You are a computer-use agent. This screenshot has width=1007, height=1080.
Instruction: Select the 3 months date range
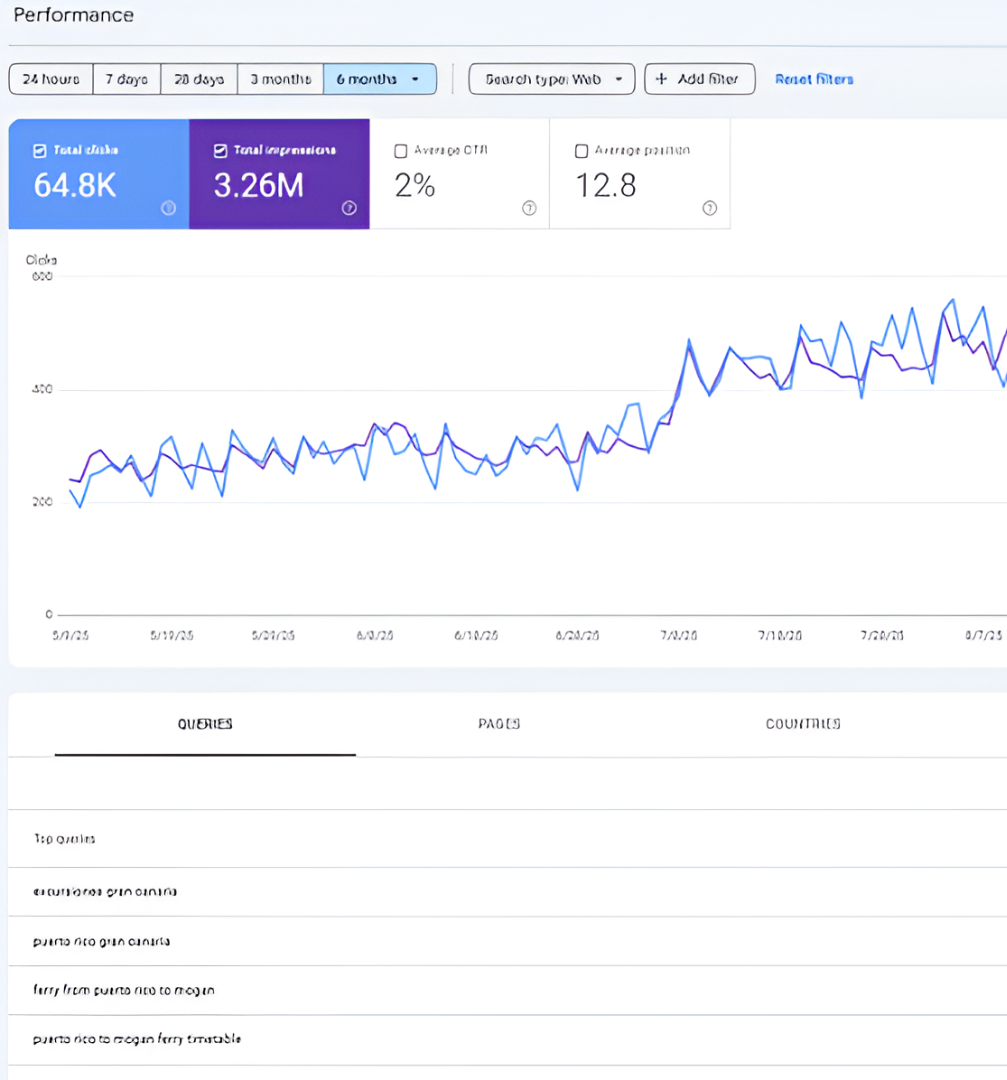[280, 79]
